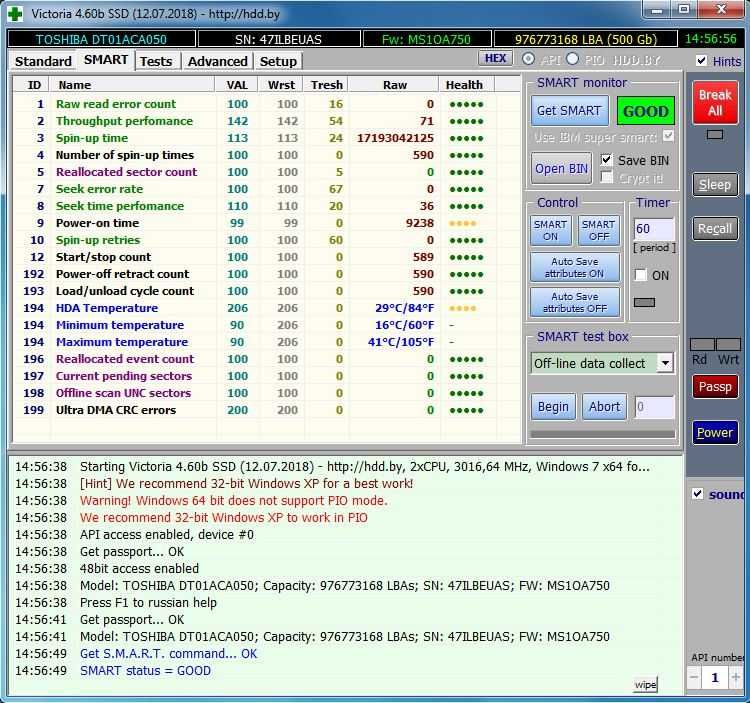The height and width of the screenshot is (703, 750).
Task: Click the Raw column header
Action: (395, 85)
